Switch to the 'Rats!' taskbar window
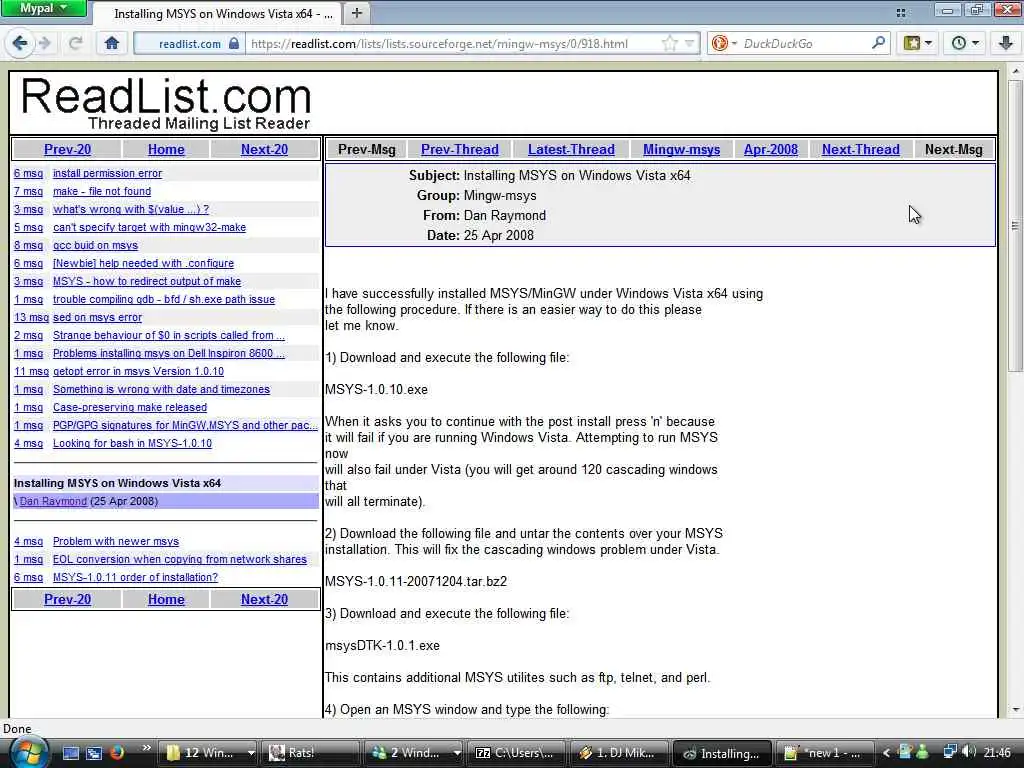Image resolution: width=1024 pixels, height=768 pixels. (x=311, y=753)
